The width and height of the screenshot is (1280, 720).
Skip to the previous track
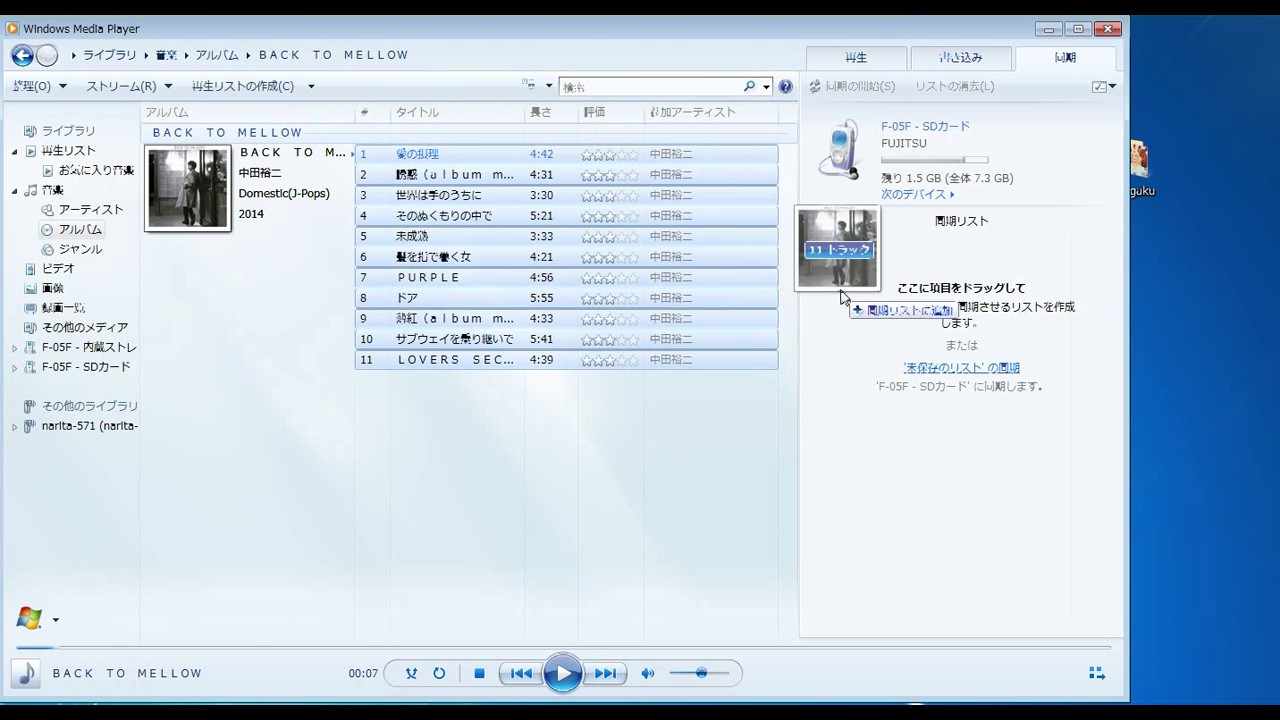521,674
